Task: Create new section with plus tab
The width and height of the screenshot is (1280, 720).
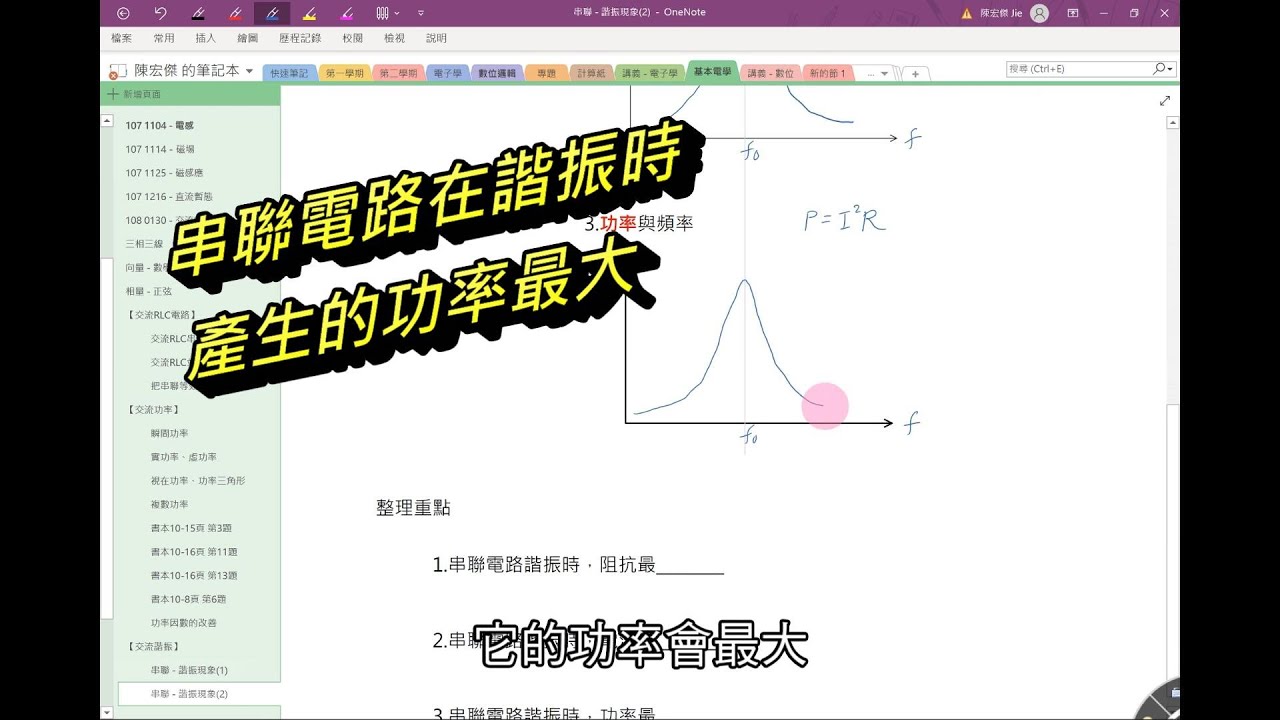Action: click(915, 73)
